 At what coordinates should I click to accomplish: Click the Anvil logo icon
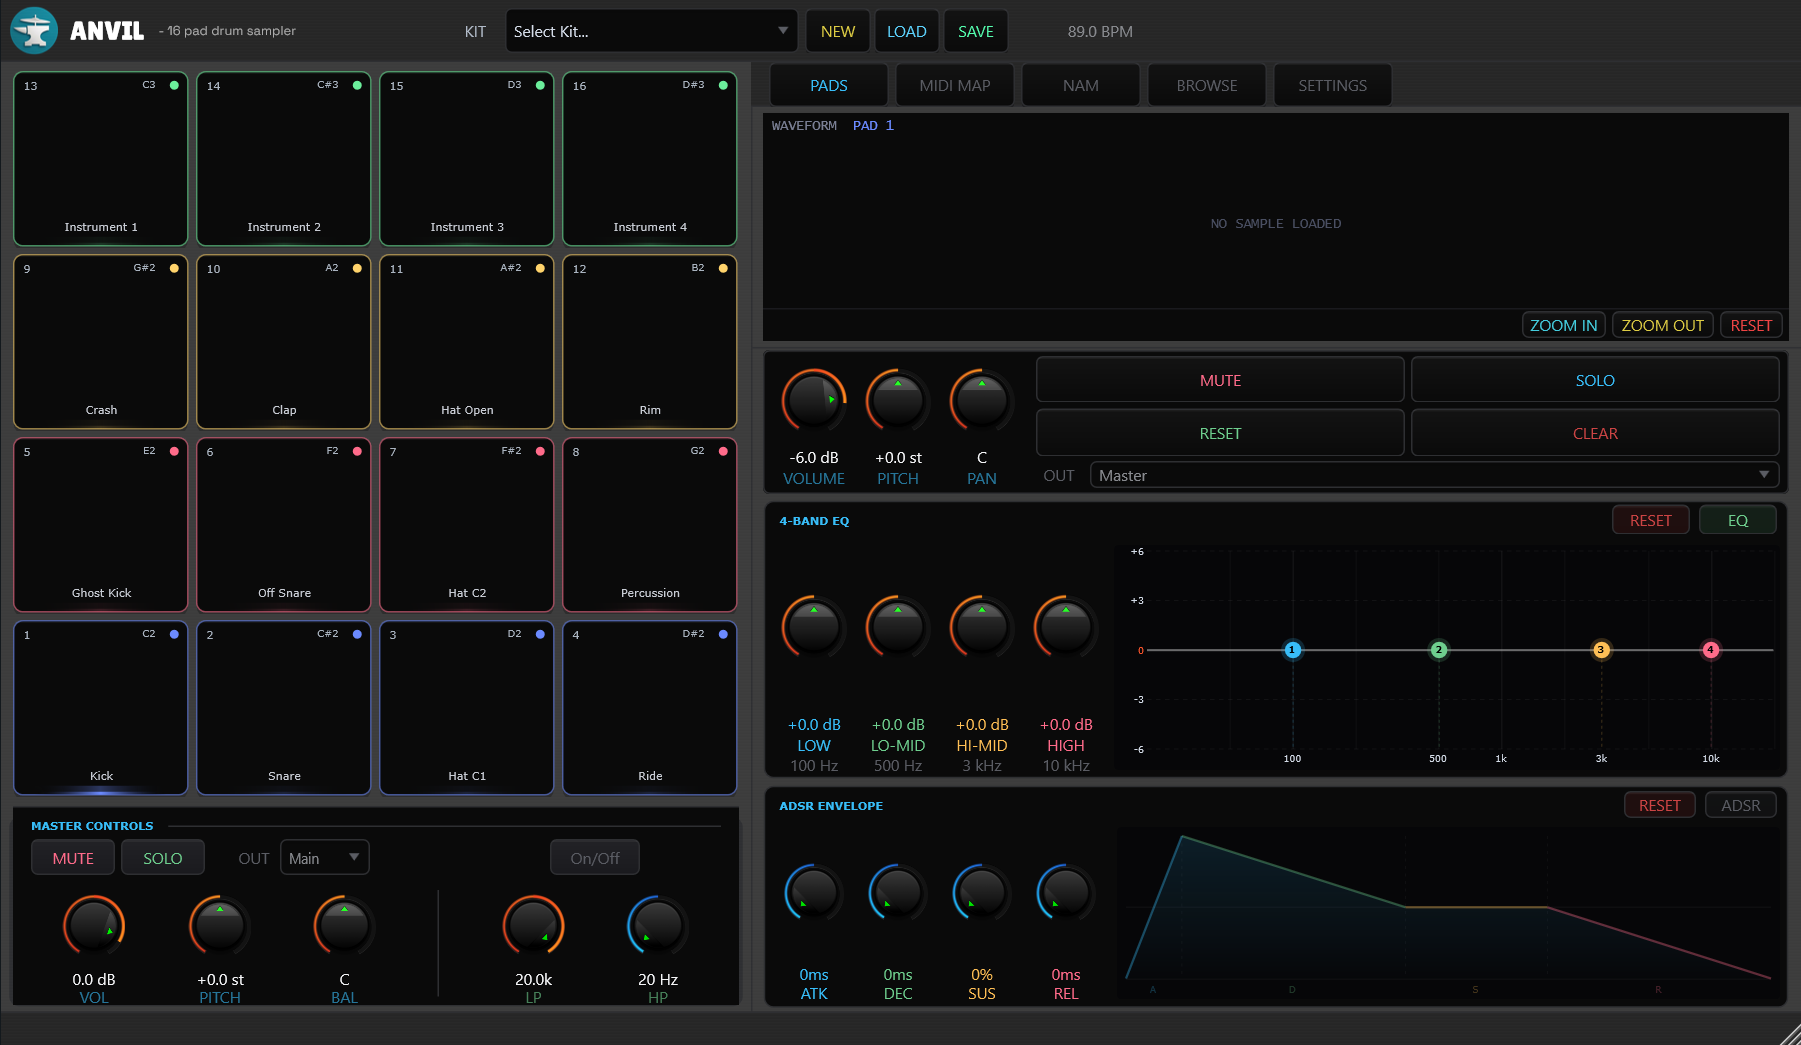pyautogui.click(x=34, y=30)
